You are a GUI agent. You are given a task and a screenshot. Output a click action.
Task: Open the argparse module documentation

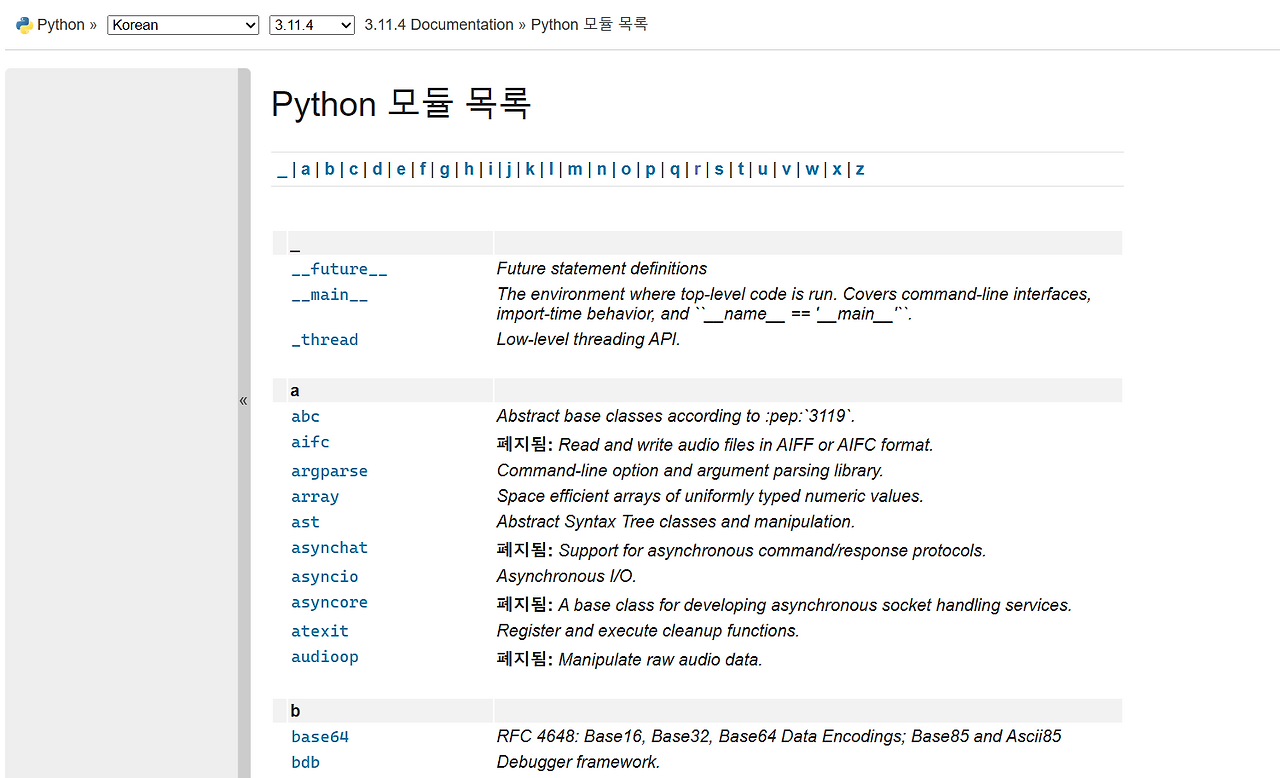click(x=329, y=470)
